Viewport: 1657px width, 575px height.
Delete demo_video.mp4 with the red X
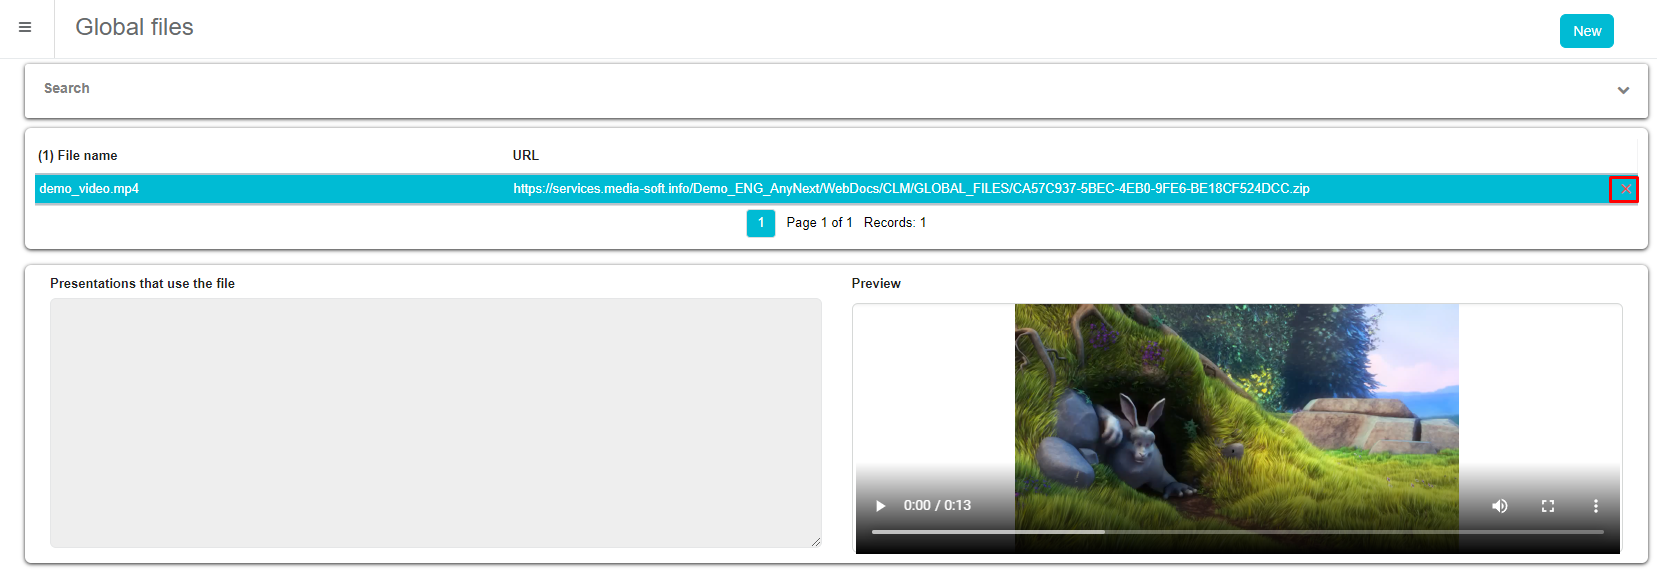1624,189
